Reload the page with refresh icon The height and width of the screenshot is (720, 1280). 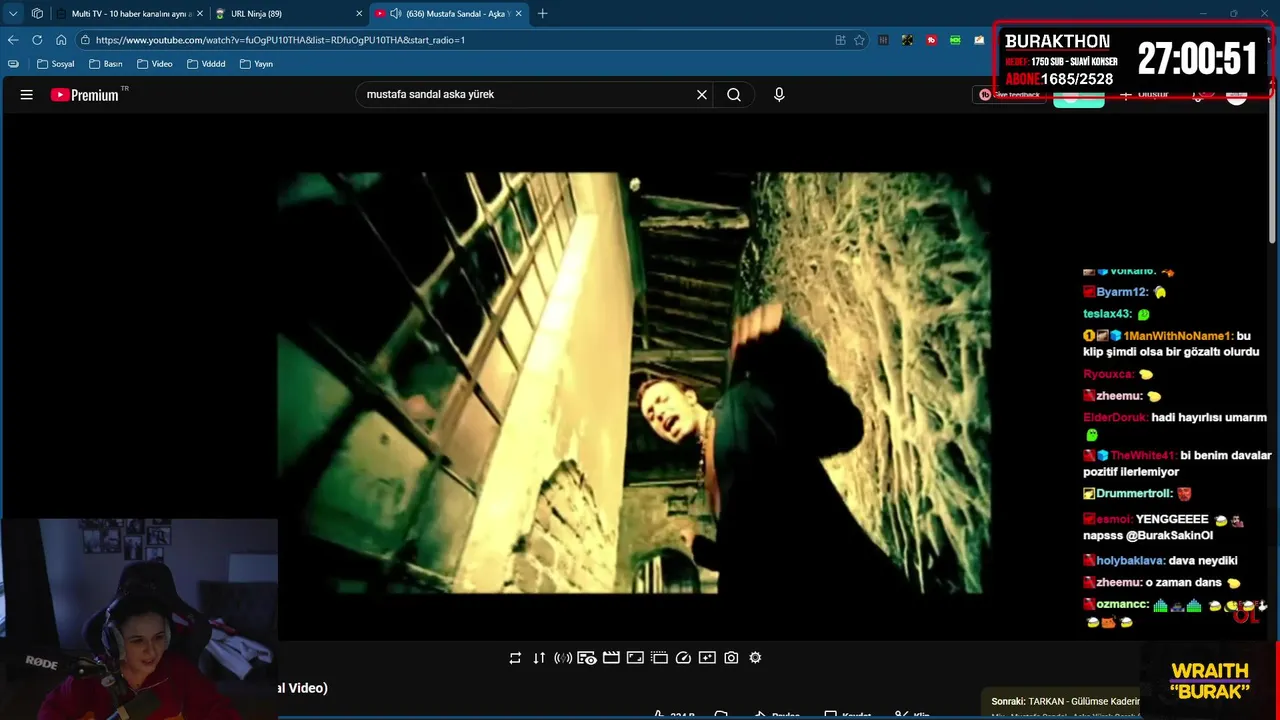[37, 40]
